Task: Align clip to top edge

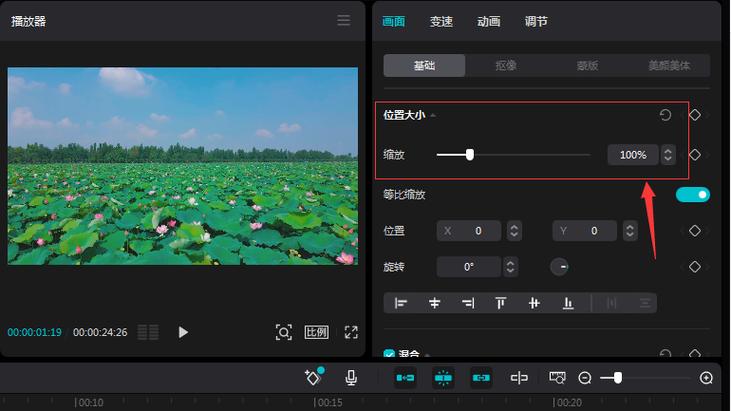Action: (501, 303)
